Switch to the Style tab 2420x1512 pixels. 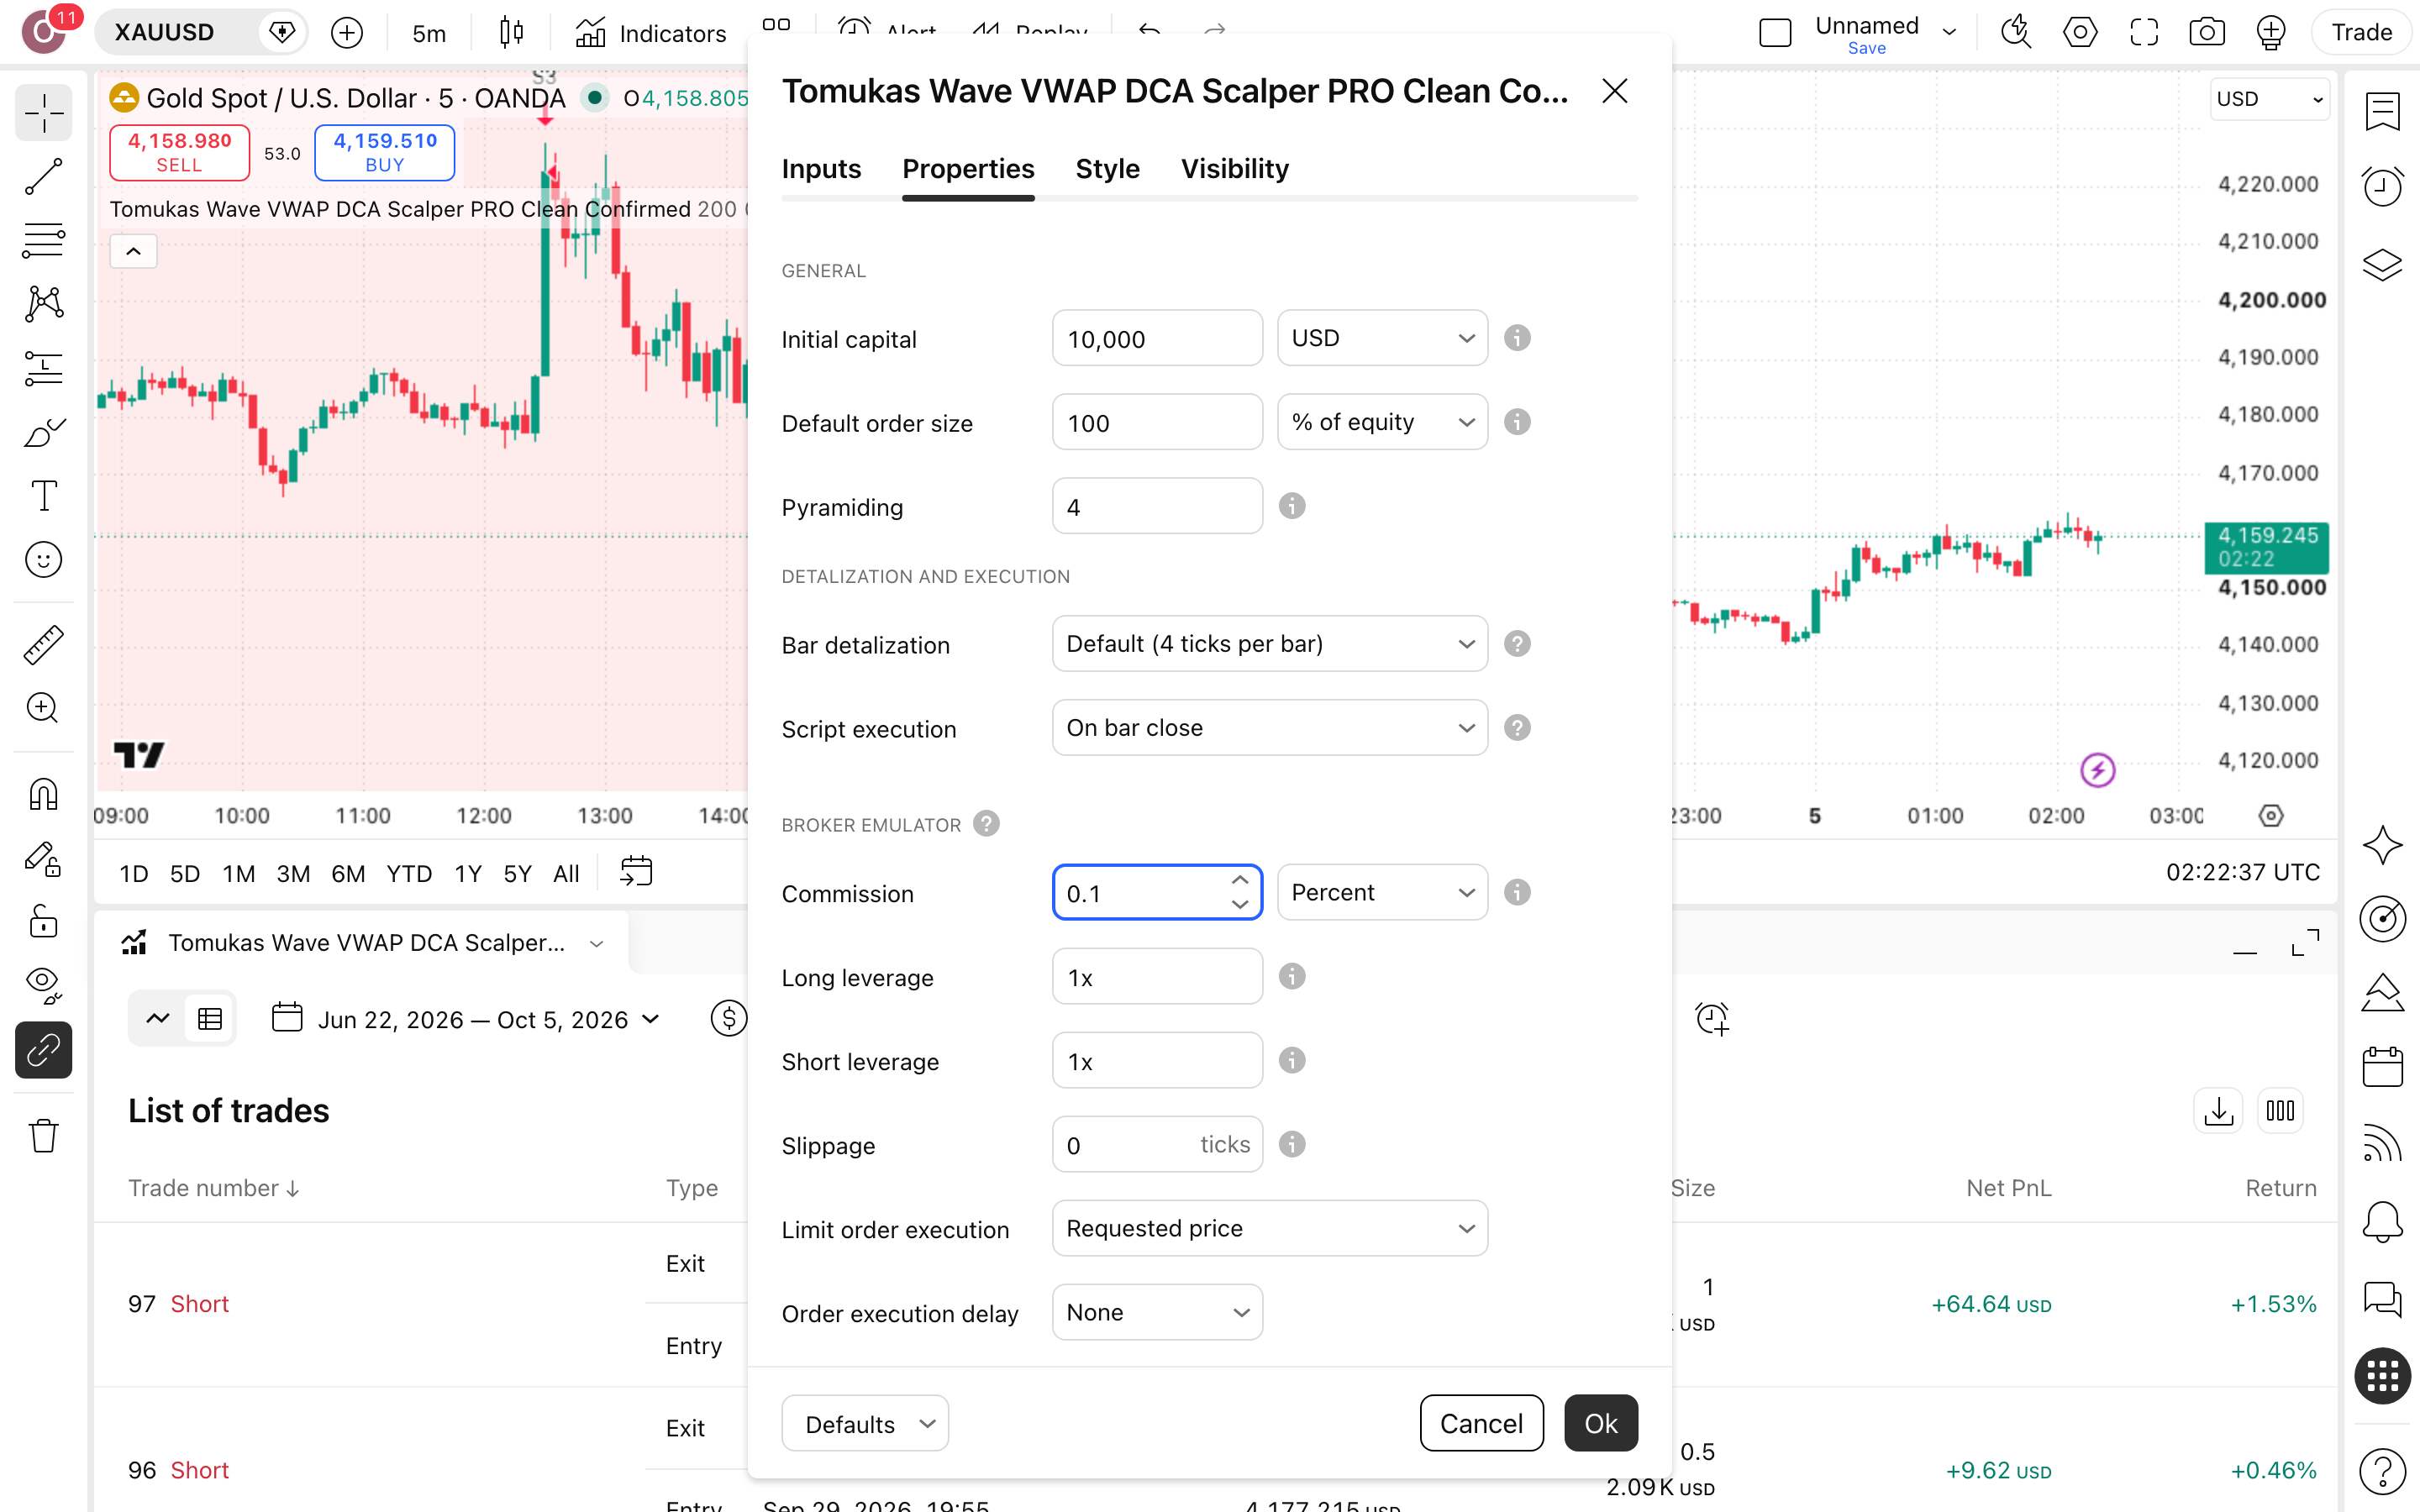[1107, 169]
